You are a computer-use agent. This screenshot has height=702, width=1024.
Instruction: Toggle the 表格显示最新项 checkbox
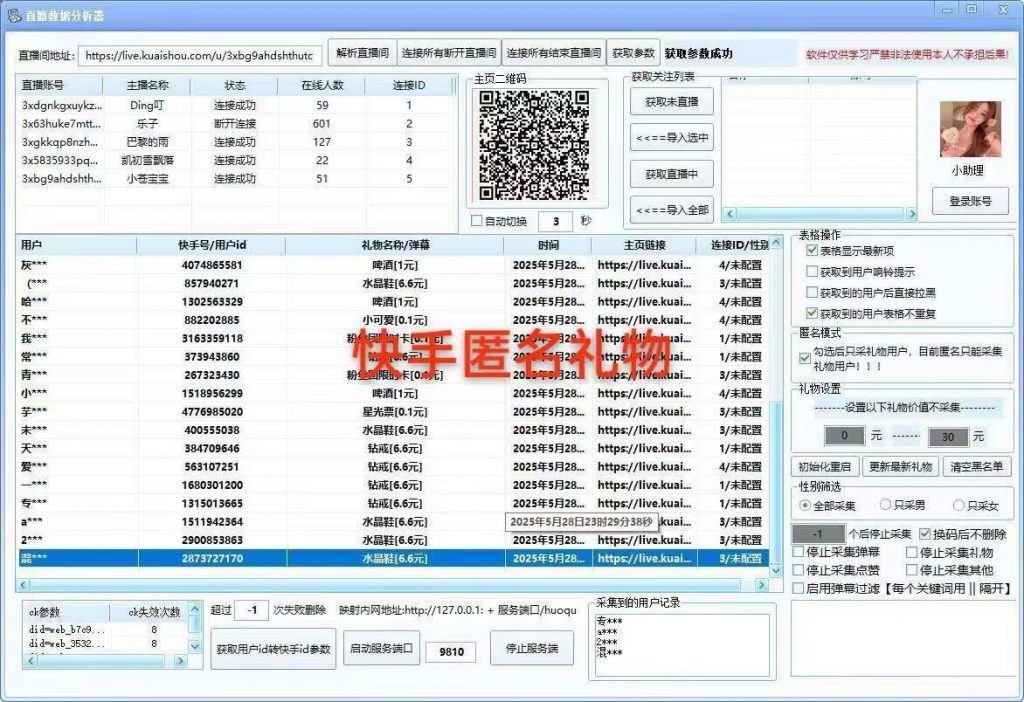pos(812,250)
